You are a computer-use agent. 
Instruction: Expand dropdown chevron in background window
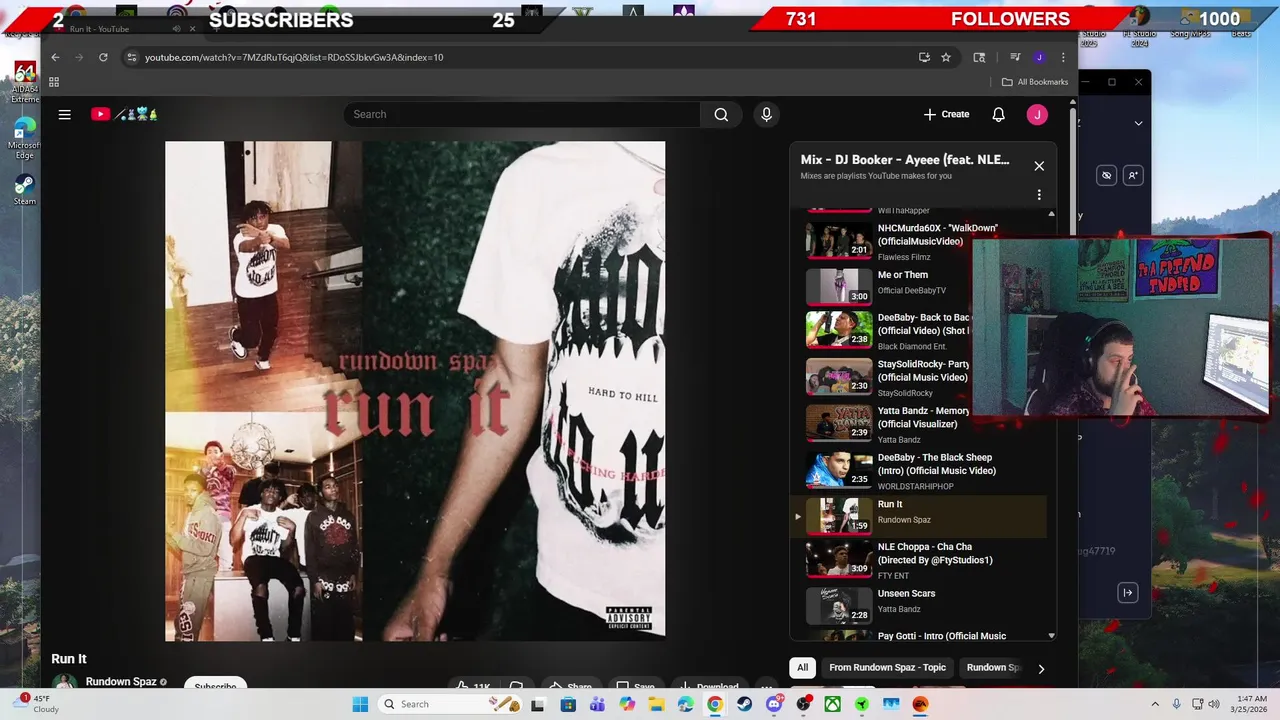coord(1138,123)
